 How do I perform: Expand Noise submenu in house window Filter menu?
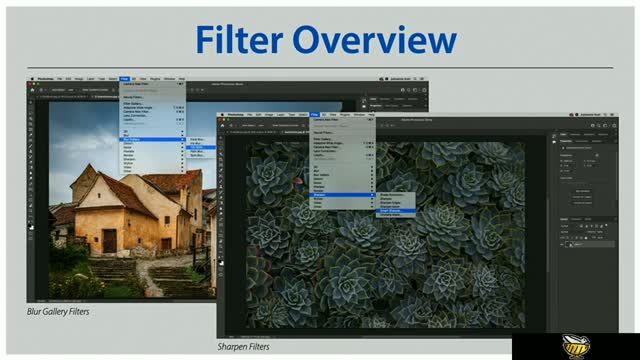pos(153,147)
